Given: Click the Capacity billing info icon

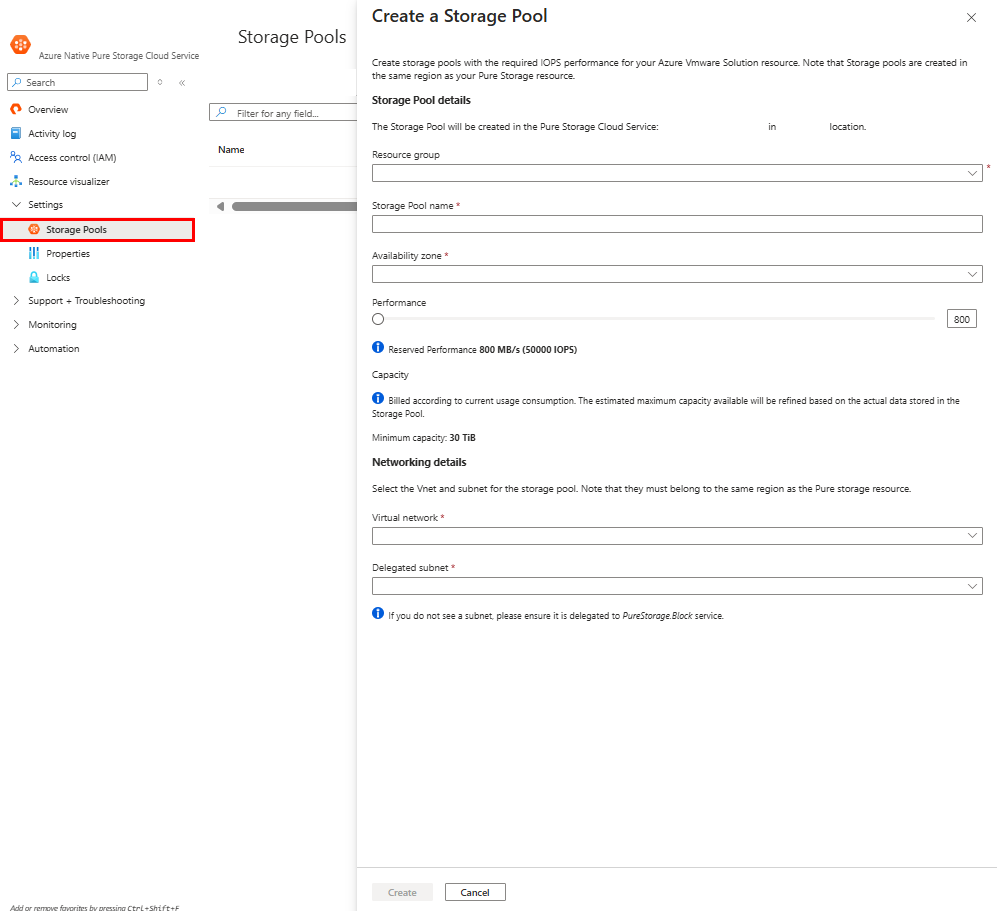Looking at the screenshot, I should [x=378, y=397].
